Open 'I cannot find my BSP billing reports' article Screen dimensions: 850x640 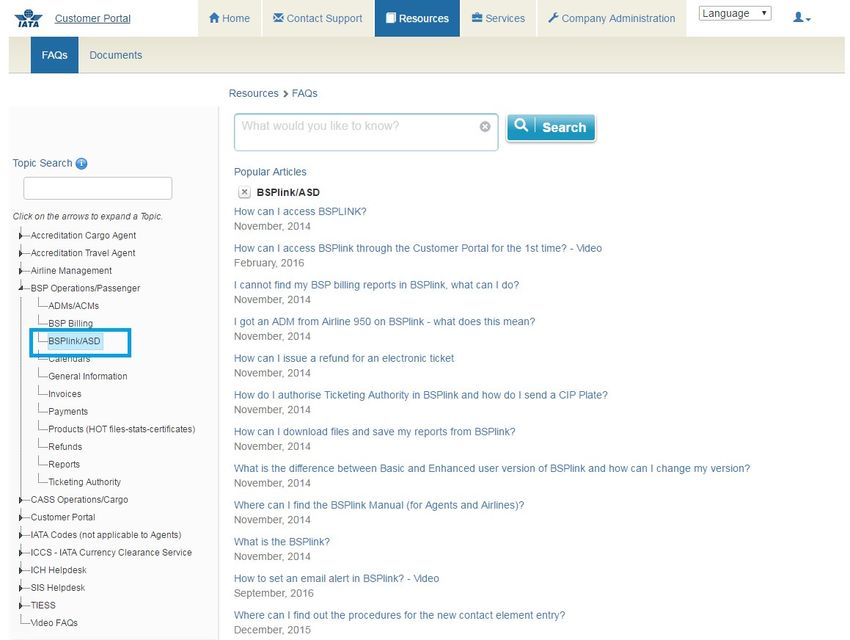click(x=377, y=285)
